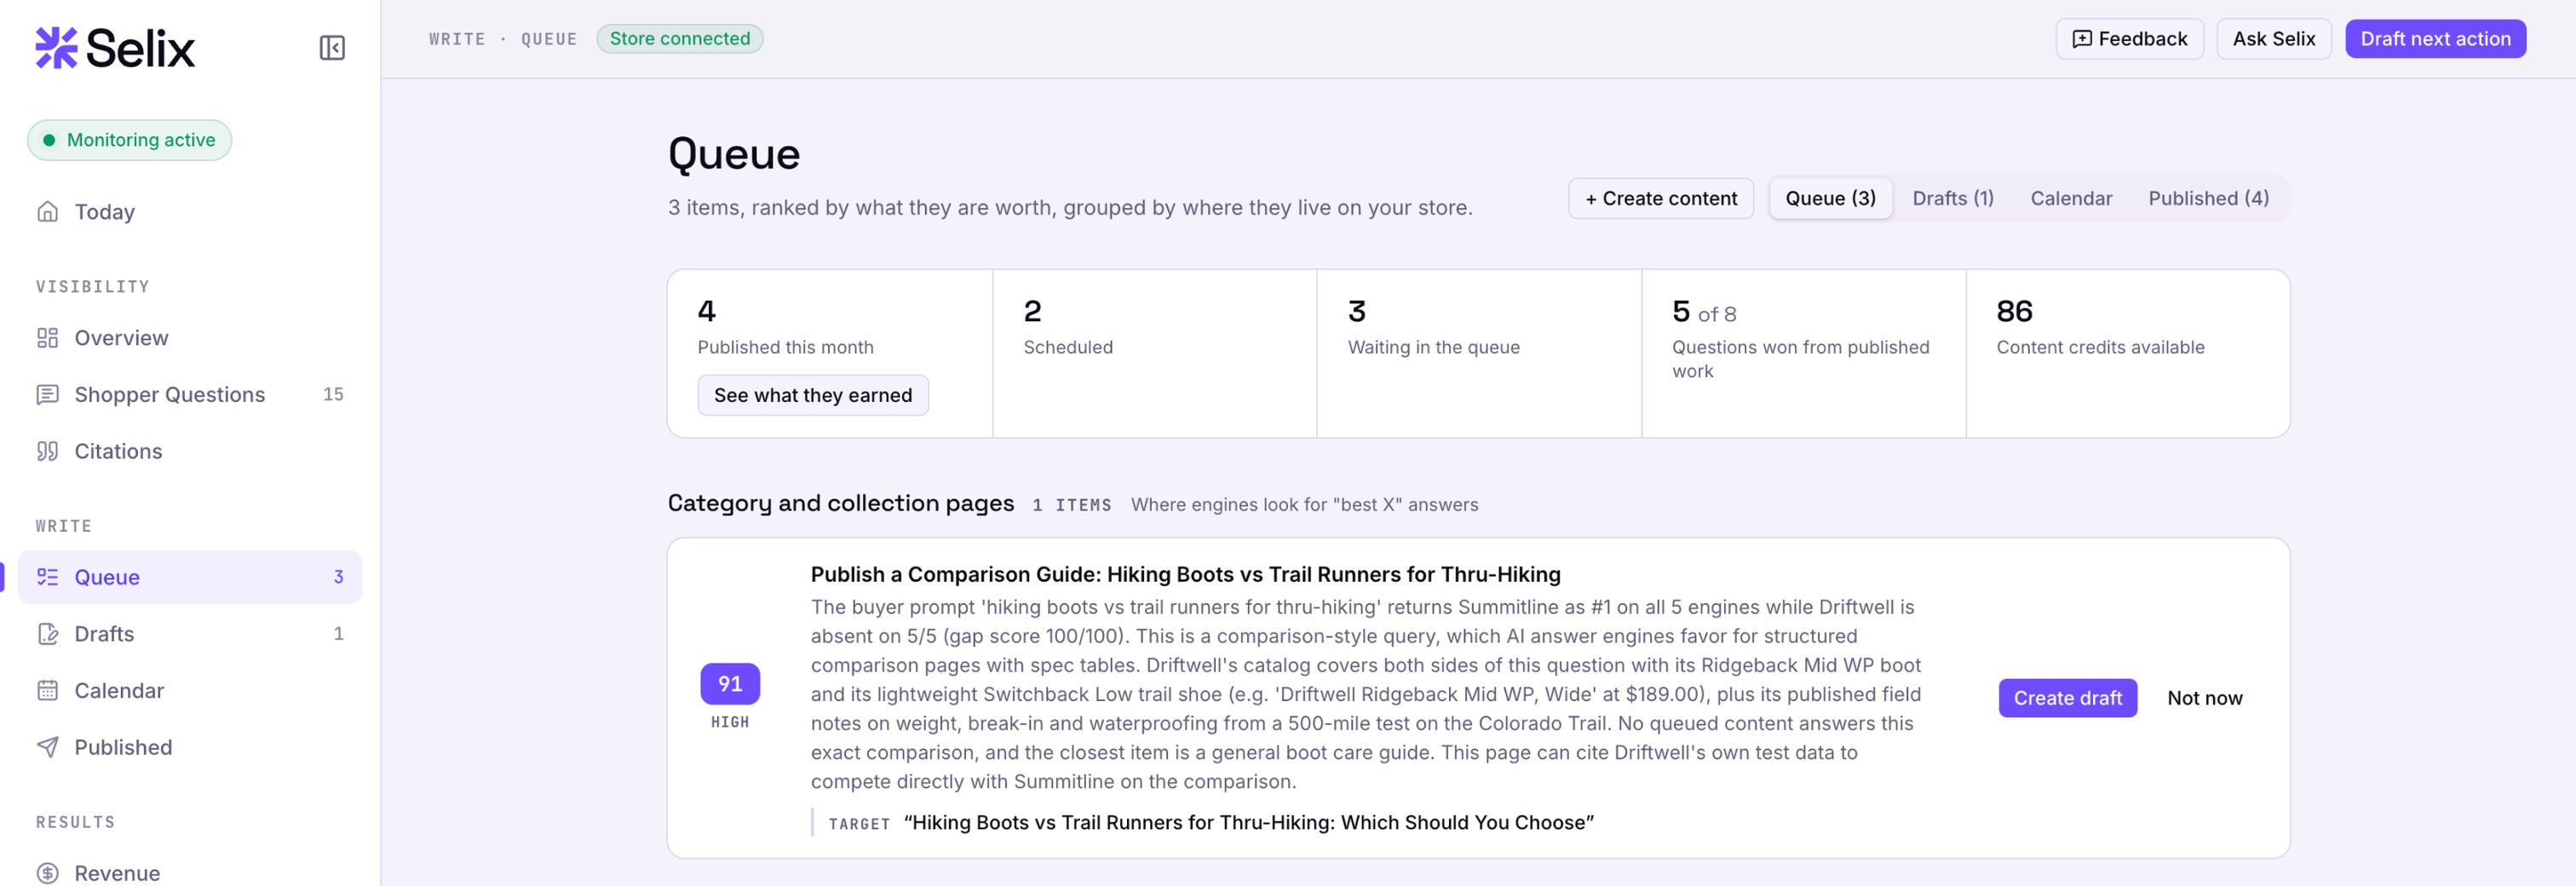Click the 'Scheduled' stat label
This screenshot has width=2576, height=886.
coord(1067,347)
